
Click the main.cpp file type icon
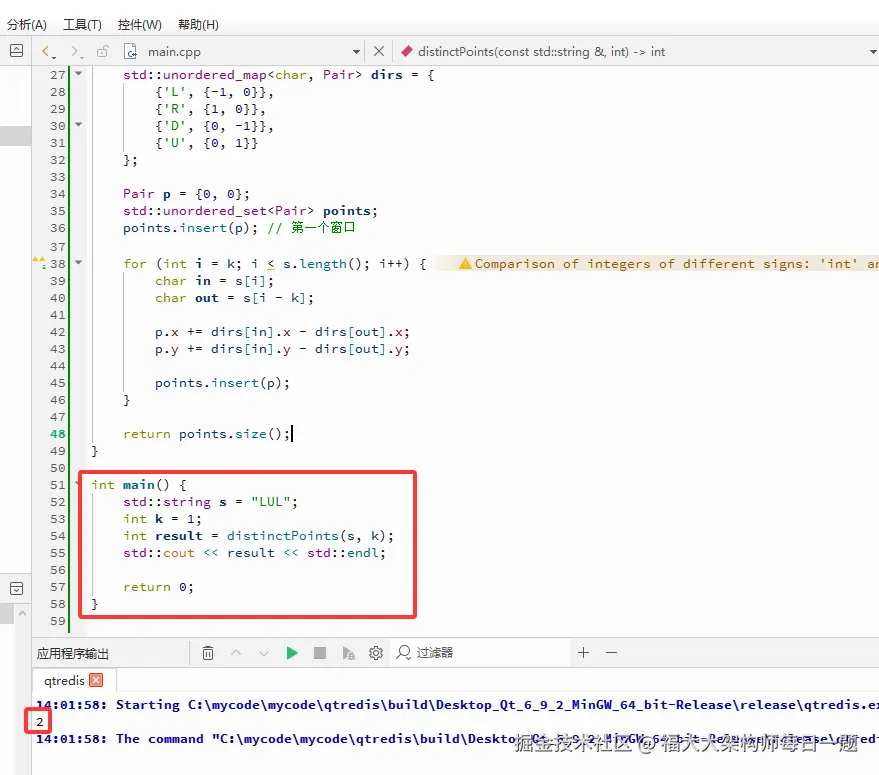click(x=130, y=52)
